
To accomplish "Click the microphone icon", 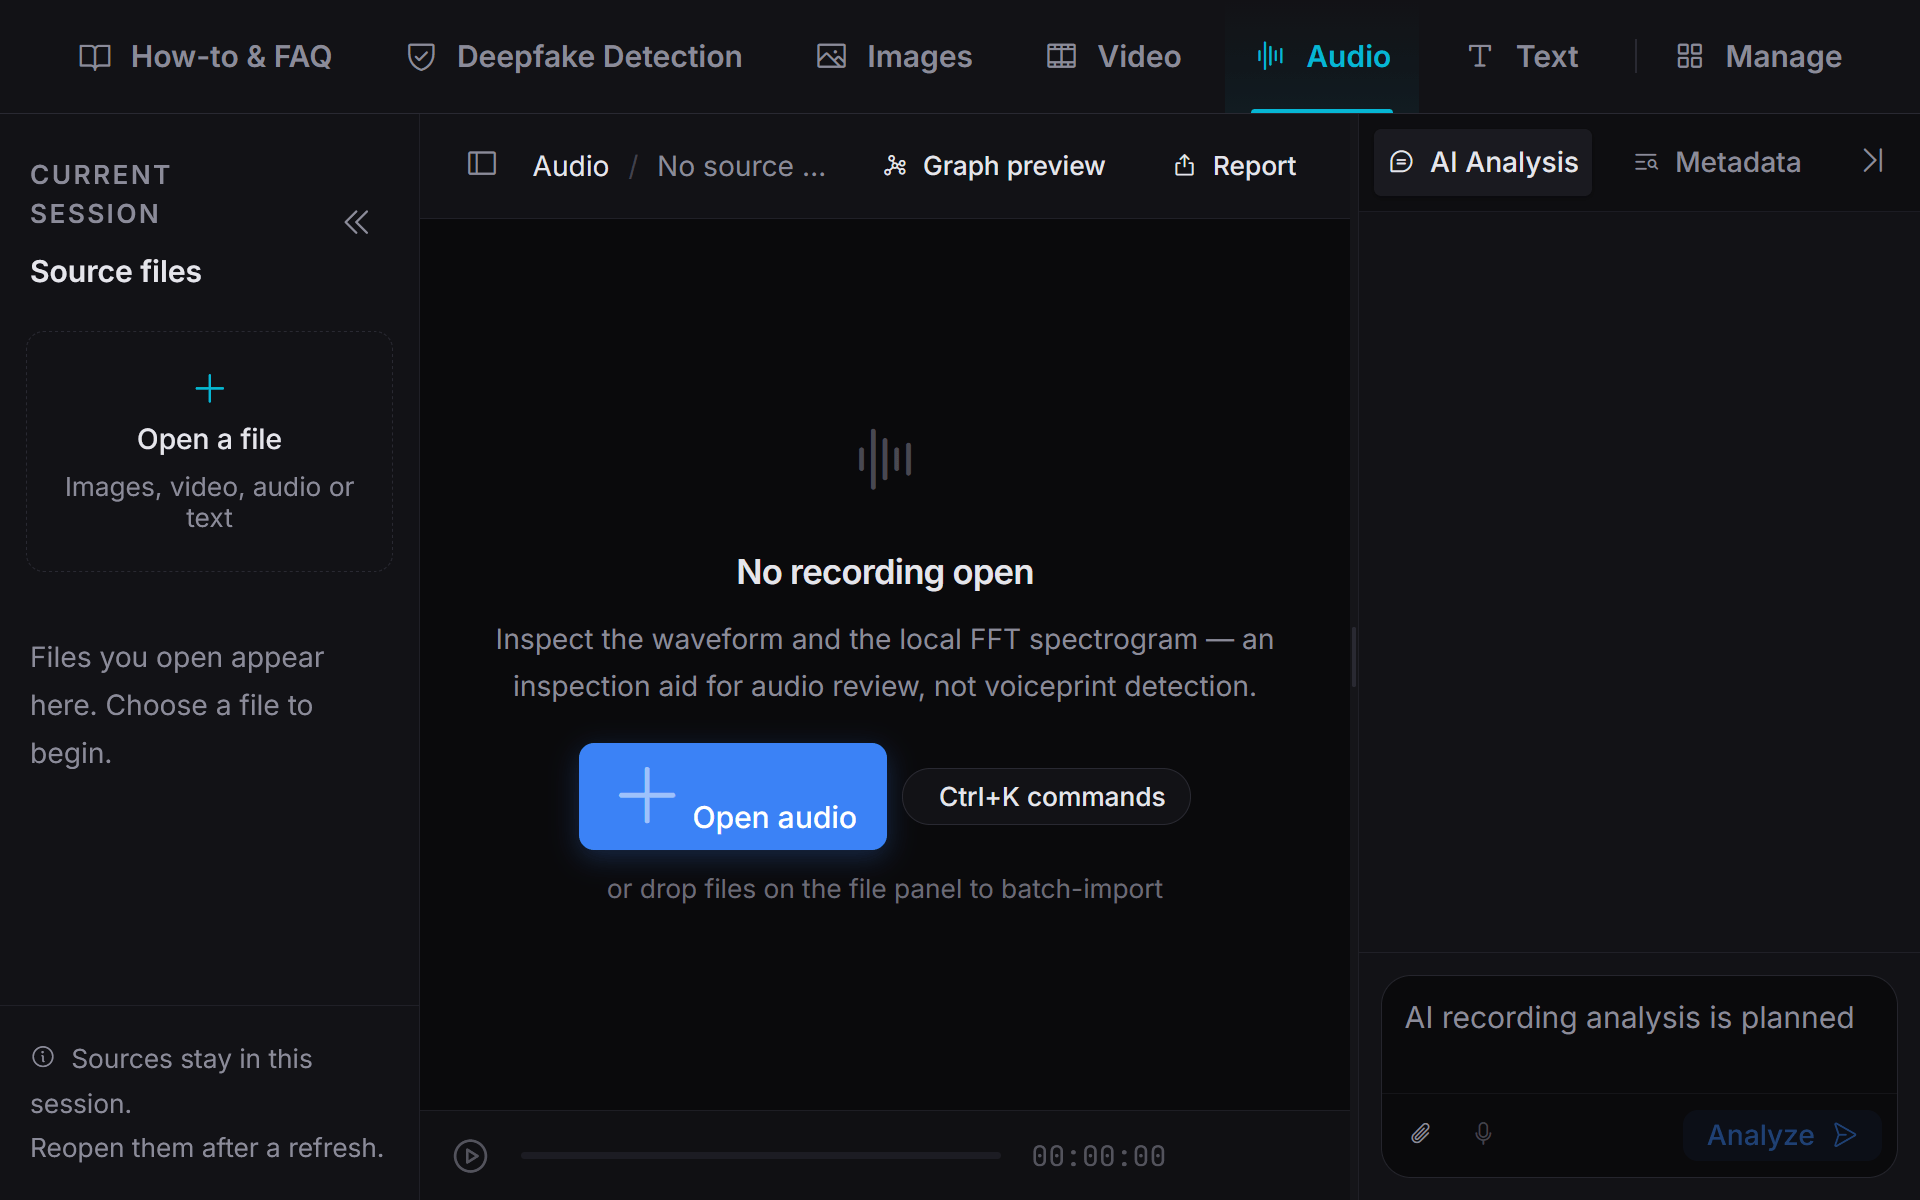I will point(1483,1134).
